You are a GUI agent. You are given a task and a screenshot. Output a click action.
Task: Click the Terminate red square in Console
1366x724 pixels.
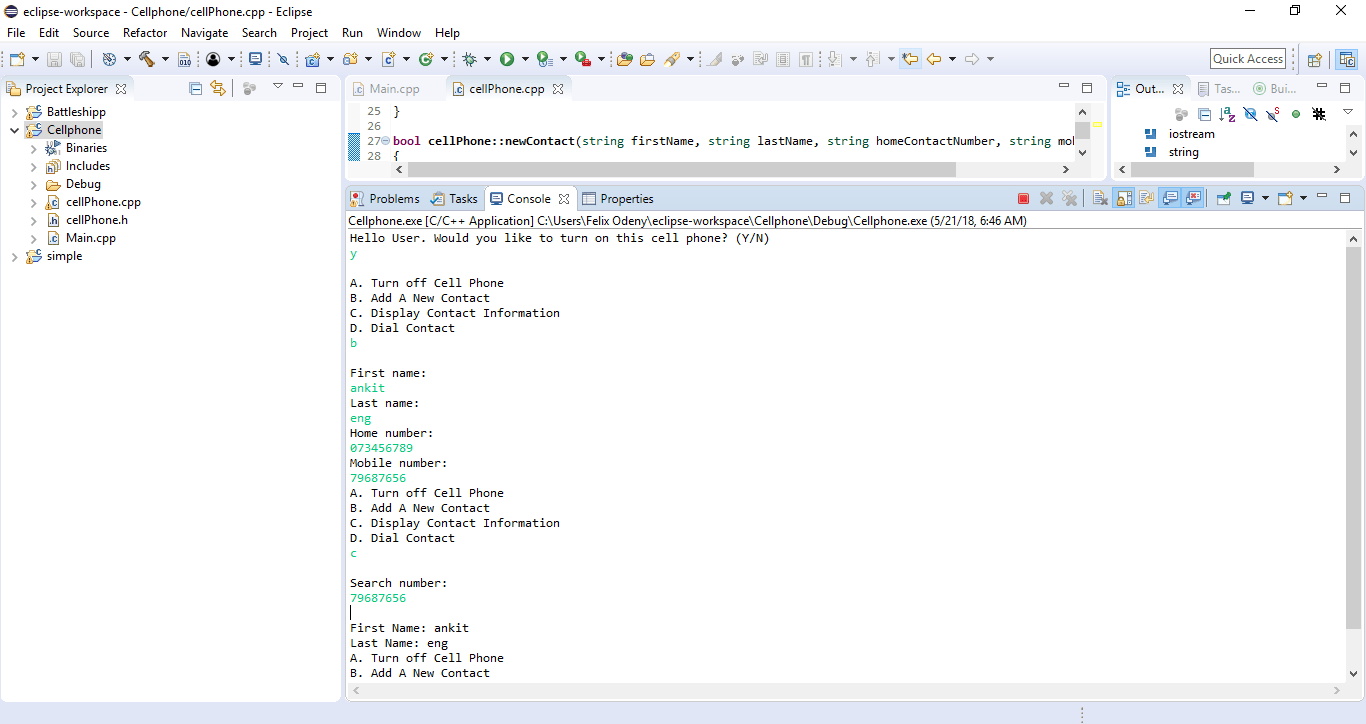1023,198
